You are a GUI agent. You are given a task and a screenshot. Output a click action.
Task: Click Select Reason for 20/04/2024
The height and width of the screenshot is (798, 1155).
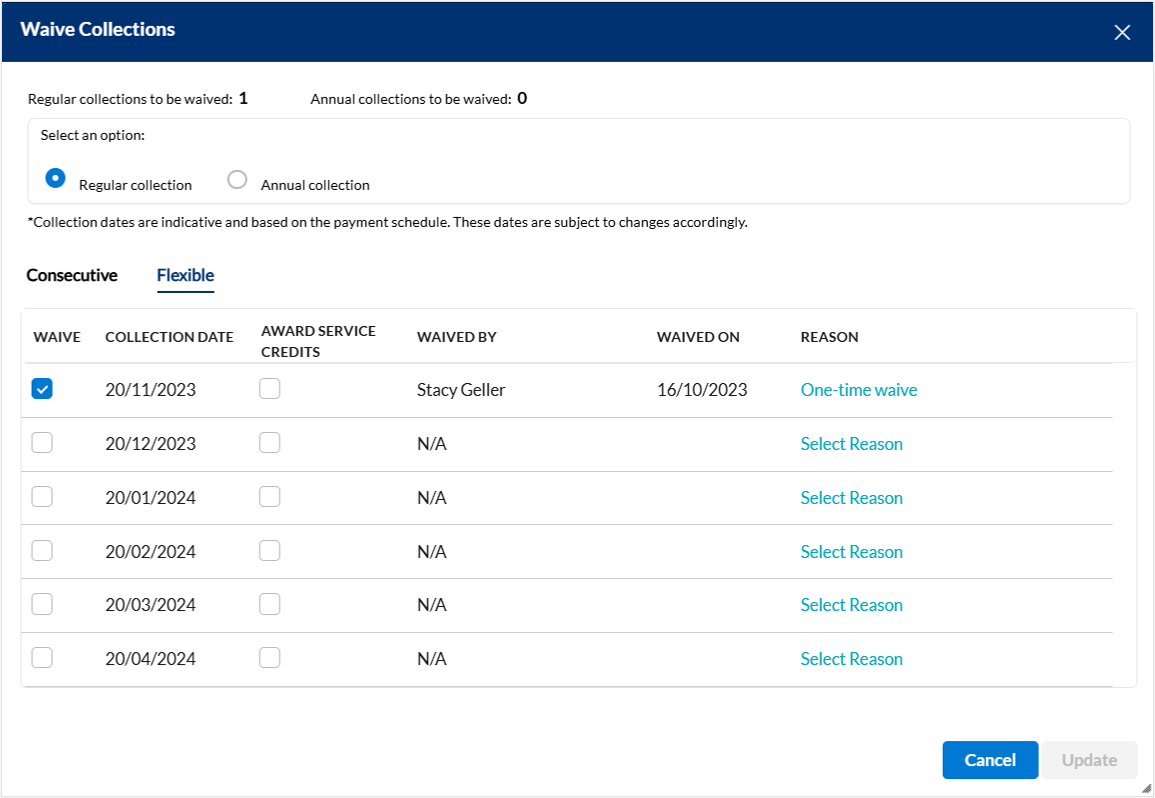(852, 659)
